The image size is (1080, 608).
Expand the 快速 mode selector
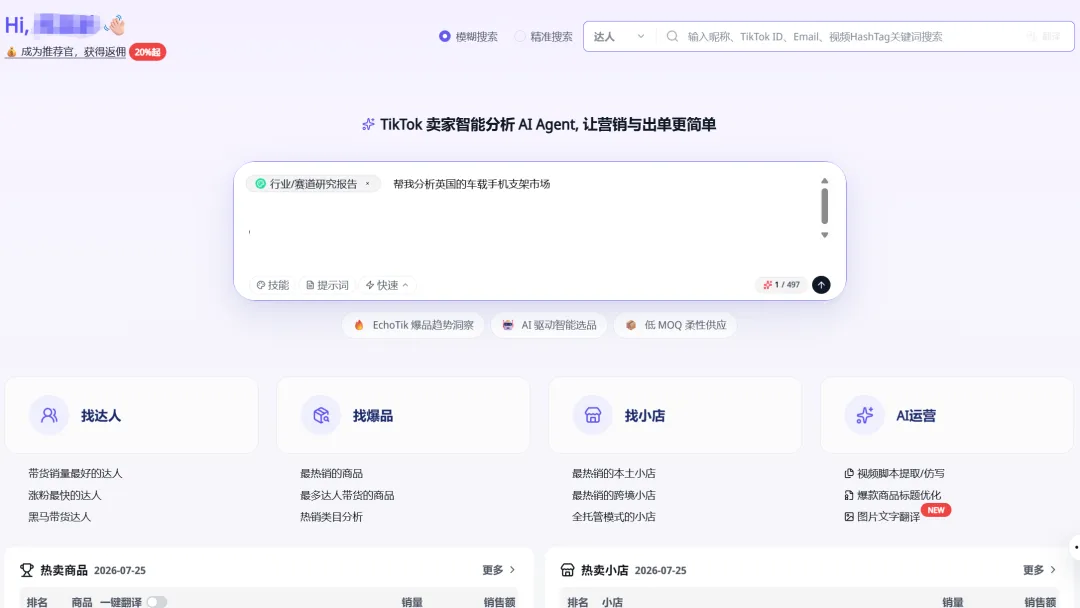387,285
